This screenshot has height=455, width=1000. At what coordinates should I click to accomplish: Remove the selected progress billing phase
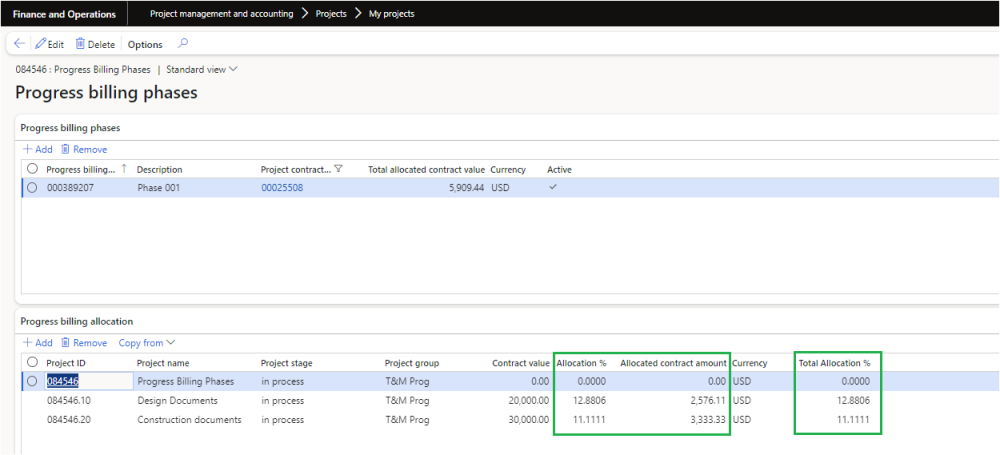[x=83, y=149]
